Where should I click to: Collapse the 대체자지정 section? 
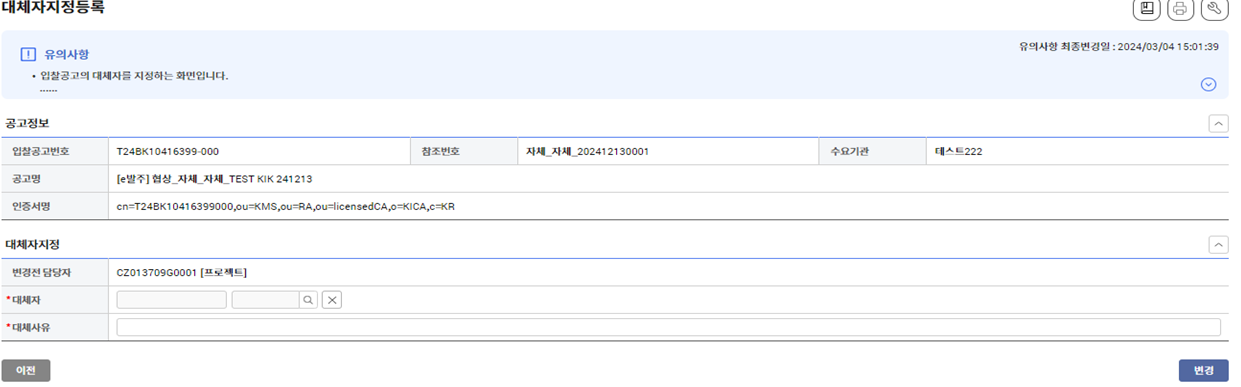tap(1218, 245)
